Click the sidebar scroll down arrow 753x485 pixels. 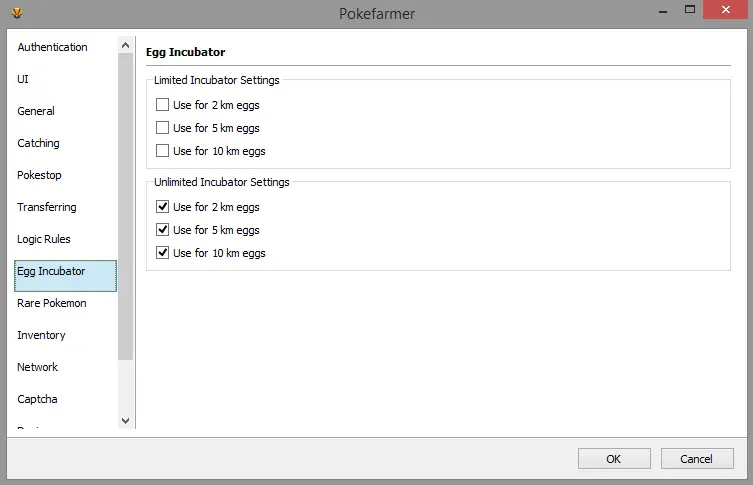(125, 421)
